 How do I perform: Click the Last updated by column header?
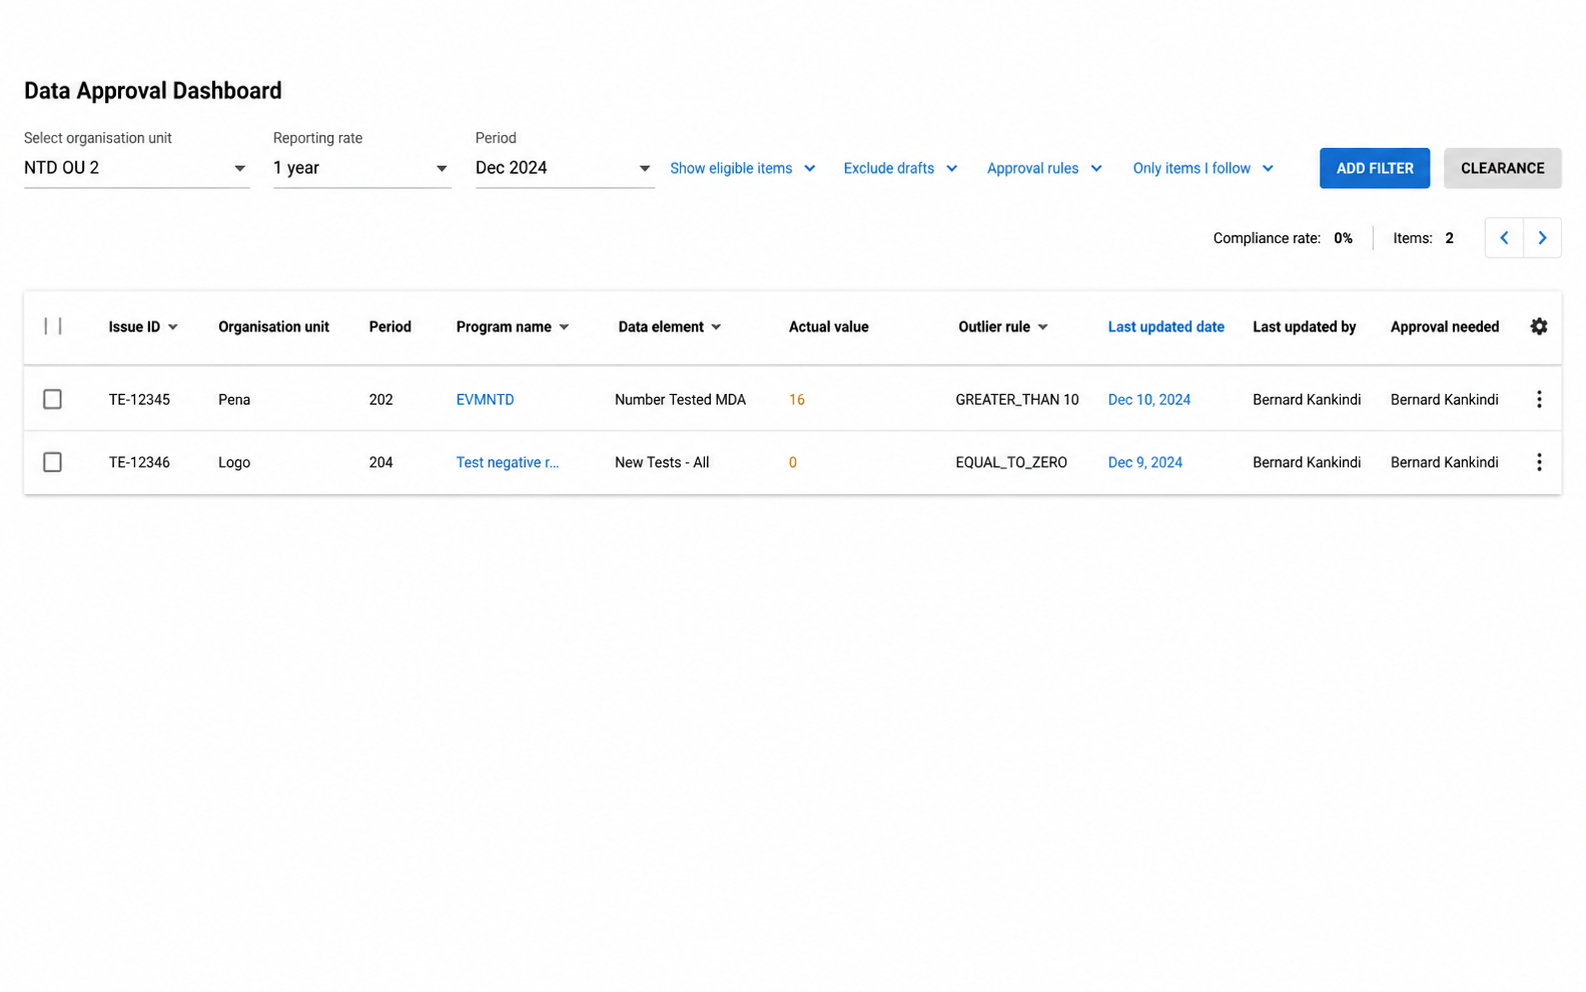pos(1304,327)
